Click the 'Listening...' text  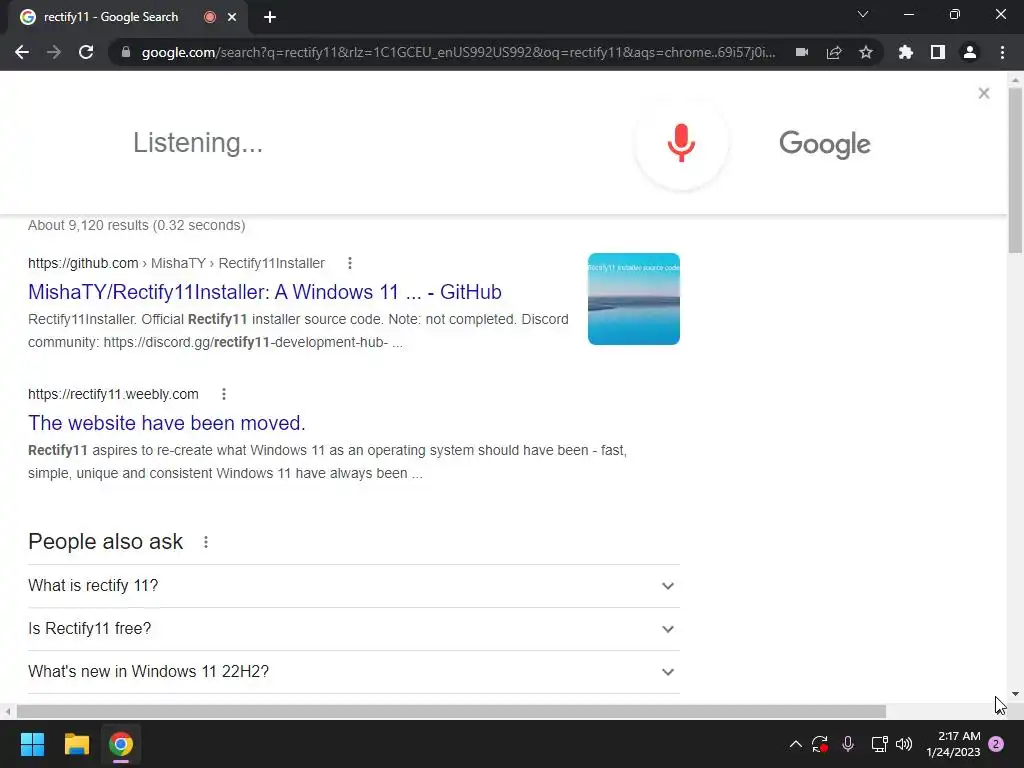tap(198, 143)
